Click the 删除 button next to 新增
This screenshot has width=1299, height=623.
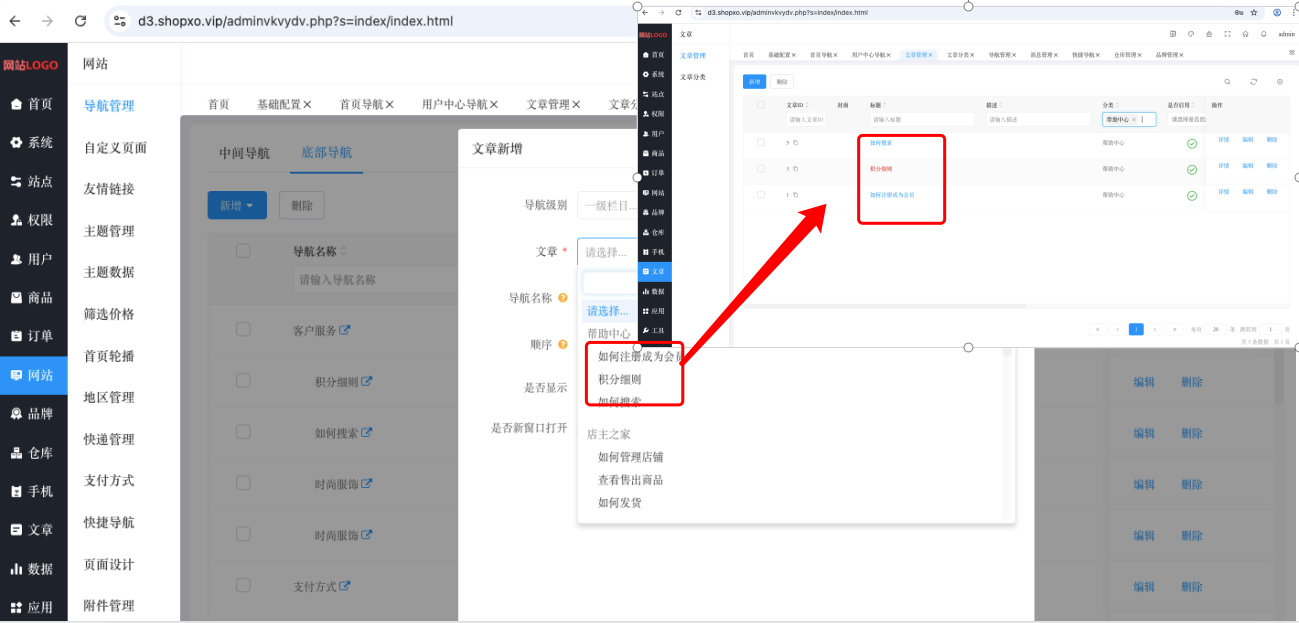pos(302,206)
